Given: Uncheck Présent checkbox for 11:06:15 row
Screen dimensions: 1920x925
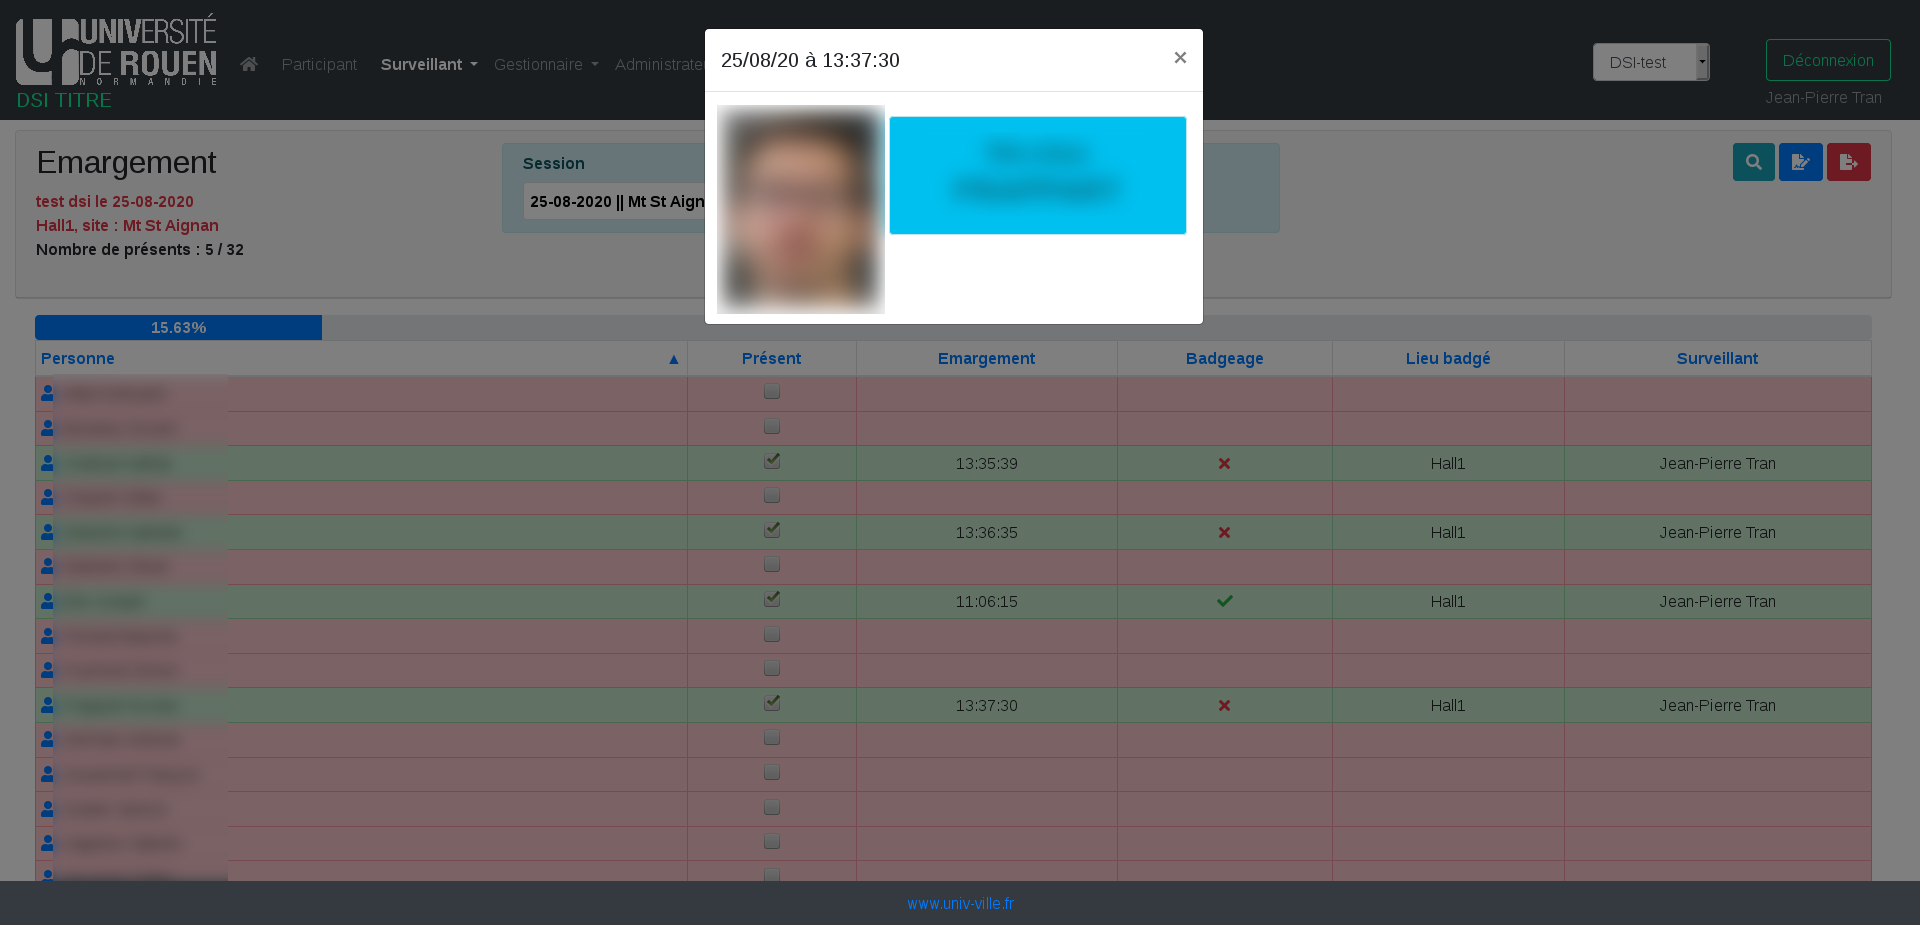Looking at the screenshot, I should pyautogui.click(x=772, y=599).
